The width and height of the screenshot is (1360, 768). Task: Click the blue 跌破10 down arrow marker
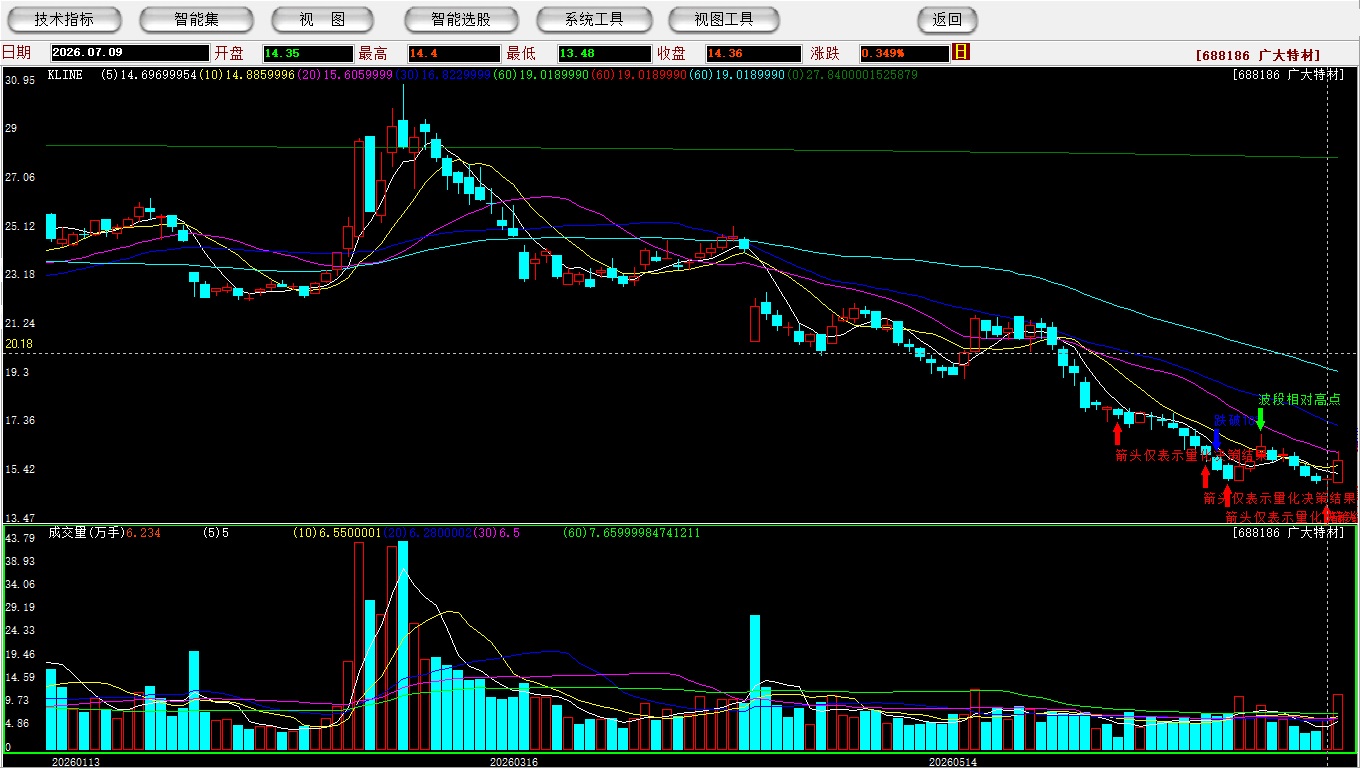(x=1216, y=438)
